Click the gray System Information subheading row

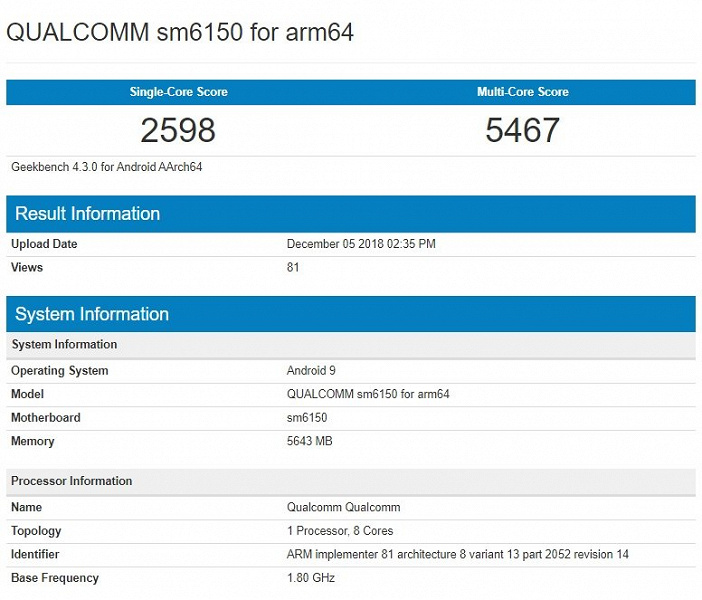pos(64,344)
